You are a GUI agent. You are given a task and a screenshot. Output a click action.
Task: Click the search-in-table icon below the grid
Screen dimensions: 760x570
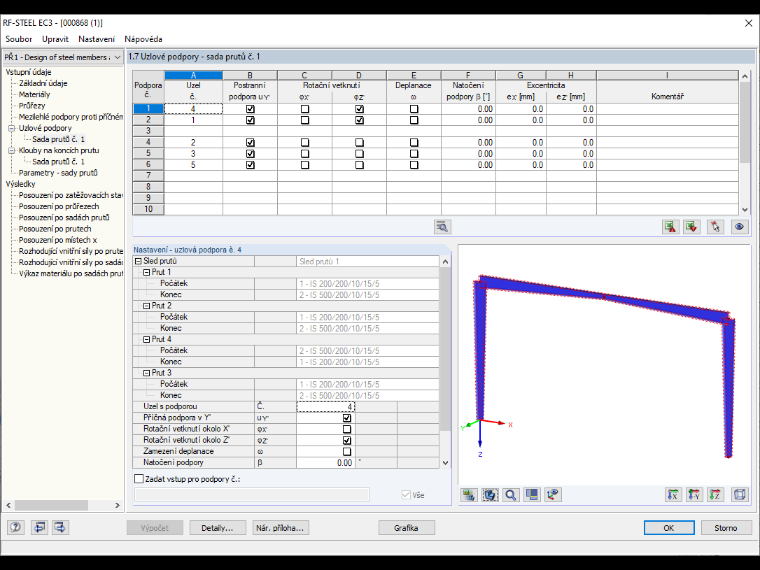pos(442,227)
